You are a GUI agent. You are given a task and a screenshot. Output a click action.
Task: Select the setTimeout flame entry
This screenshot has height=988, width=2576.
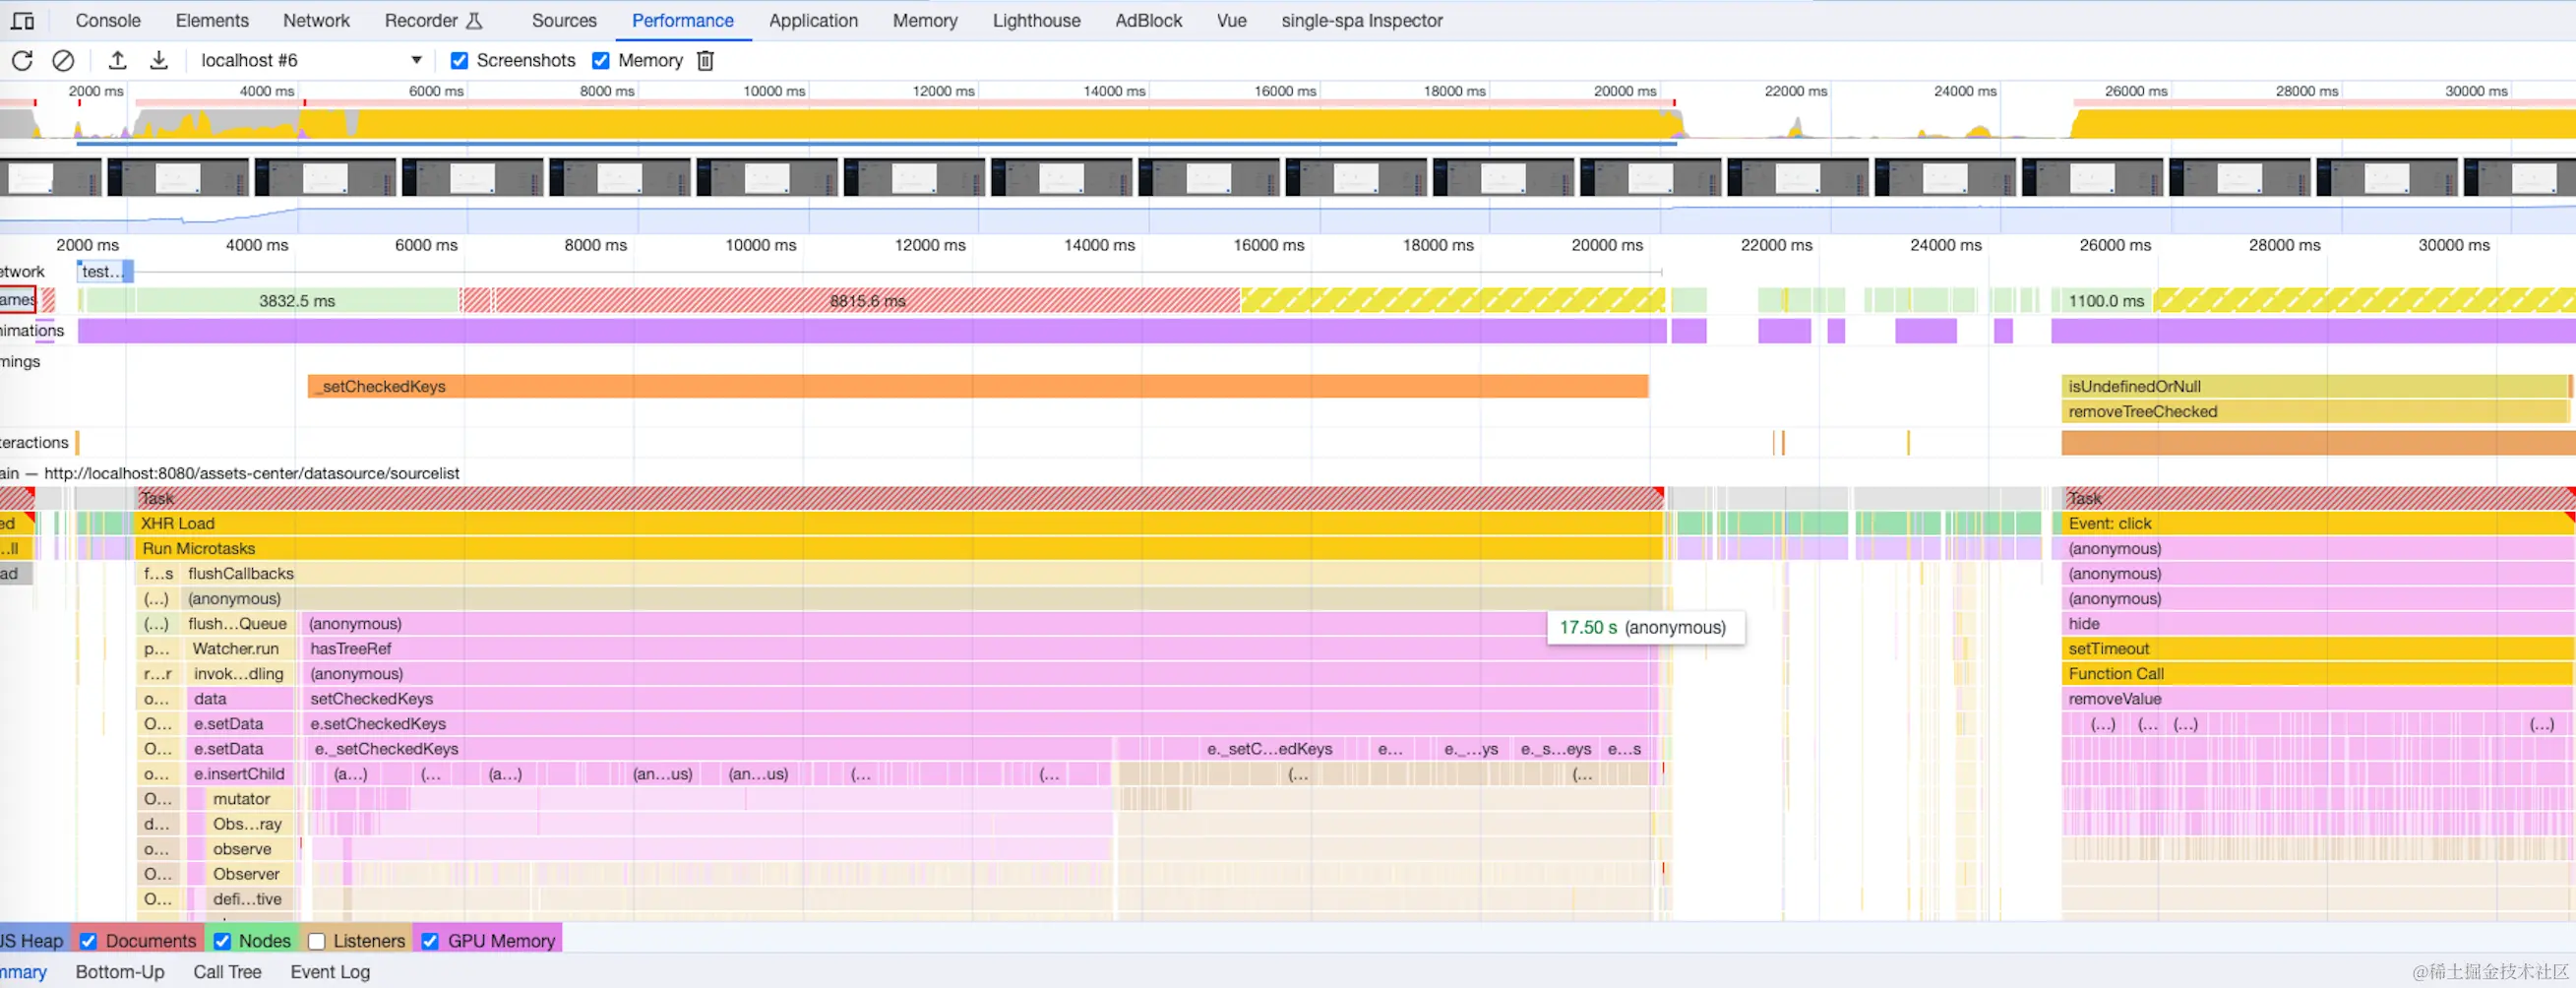tap(2318, 648)
